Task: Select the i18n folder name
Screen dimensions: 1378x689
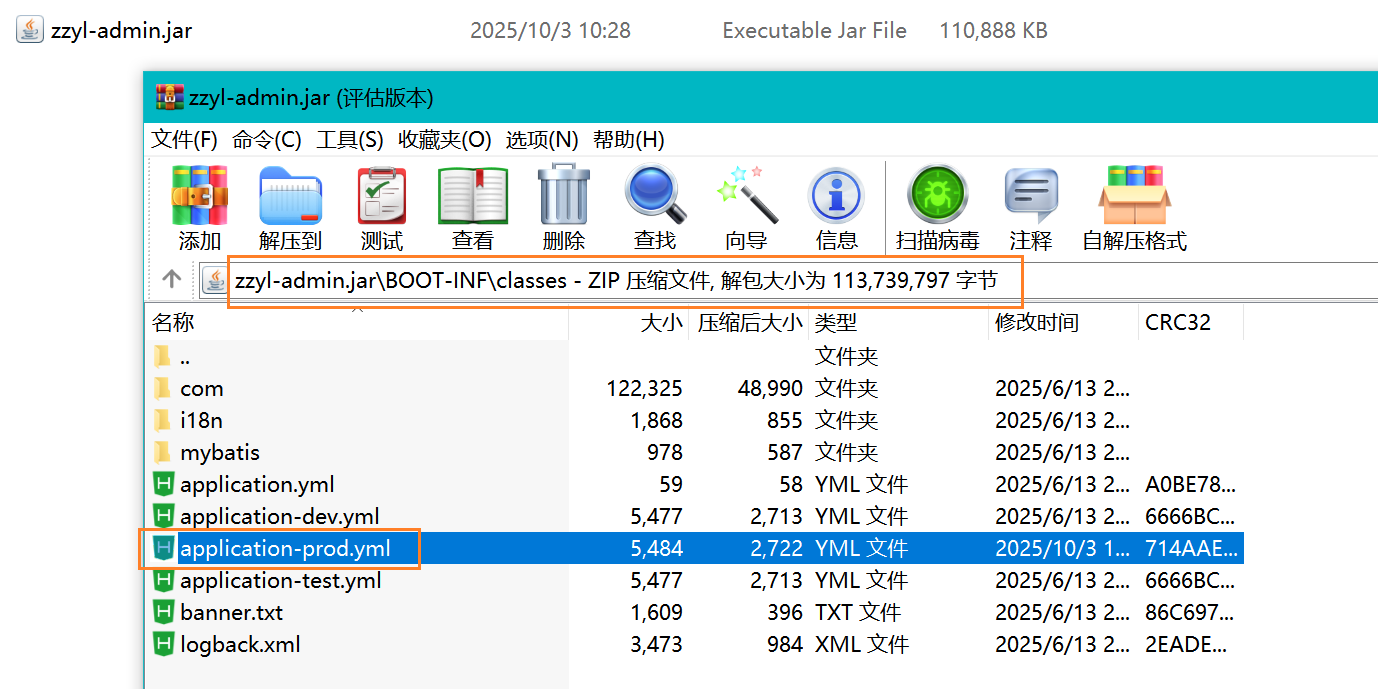Action: 202,420
